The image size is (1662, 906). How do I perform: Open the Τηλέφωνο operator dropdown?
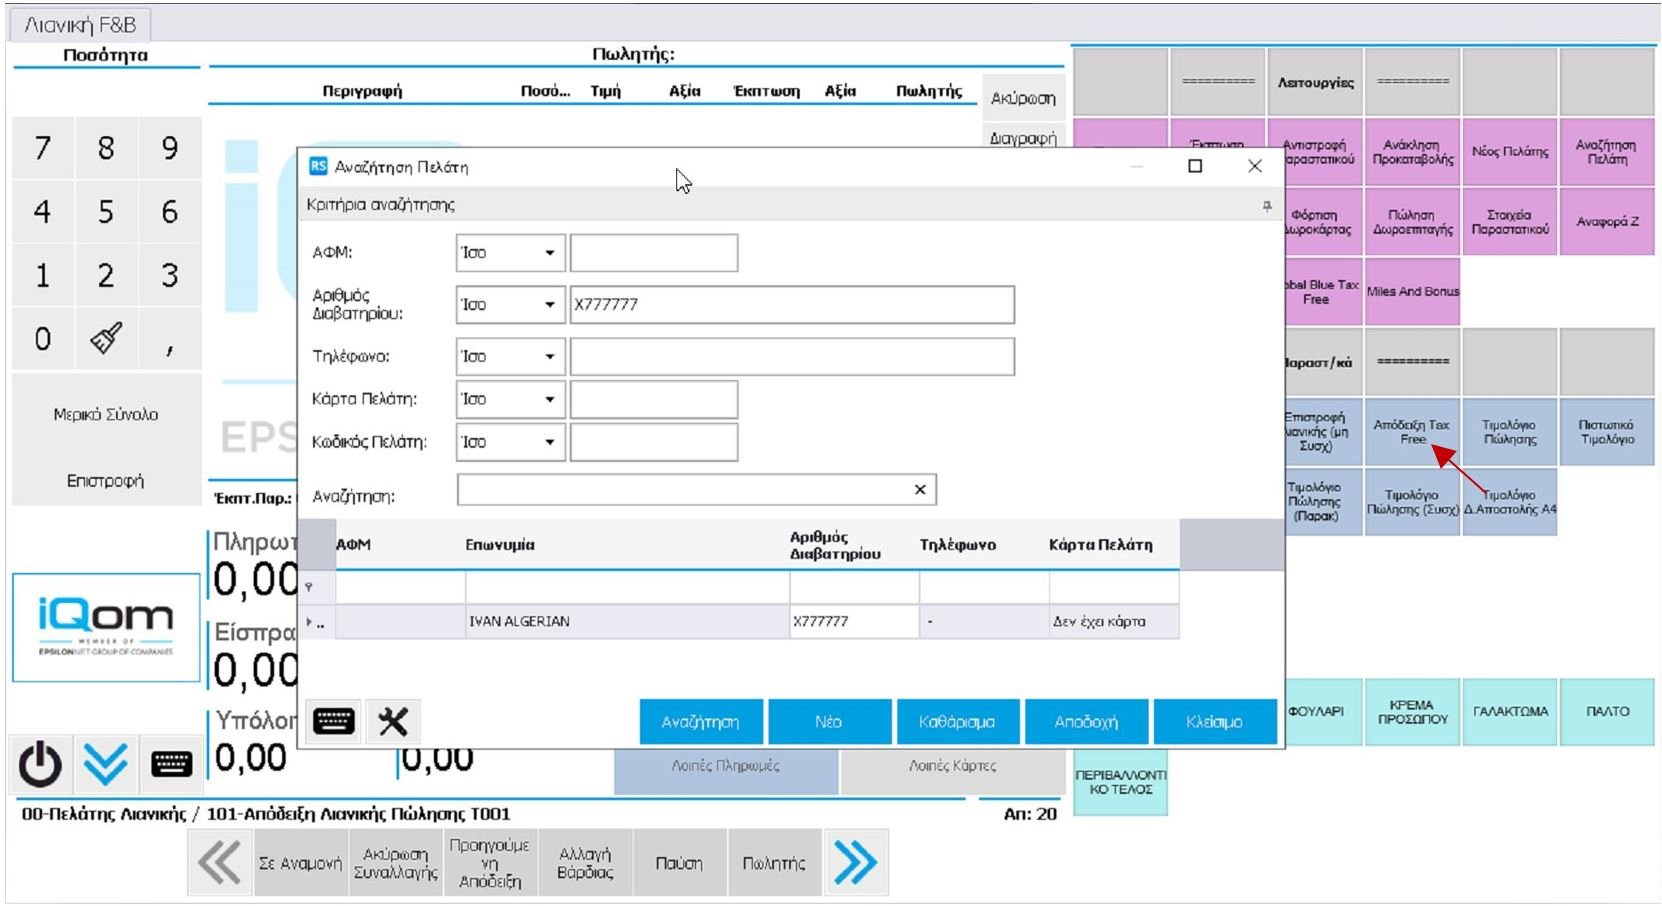pyautogui.click(x=549, y=357)
